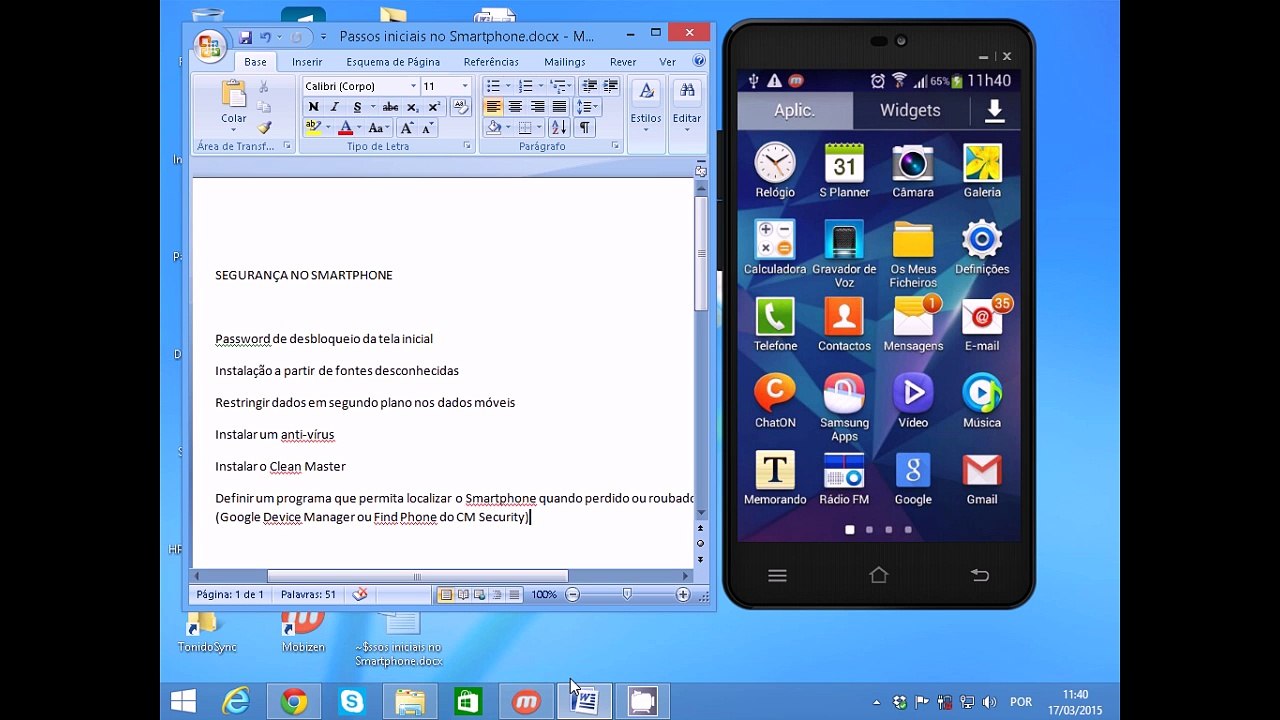1280x720 pixels.
Task: Switch to the Rever ribbon tab
Action: [623, 62]
